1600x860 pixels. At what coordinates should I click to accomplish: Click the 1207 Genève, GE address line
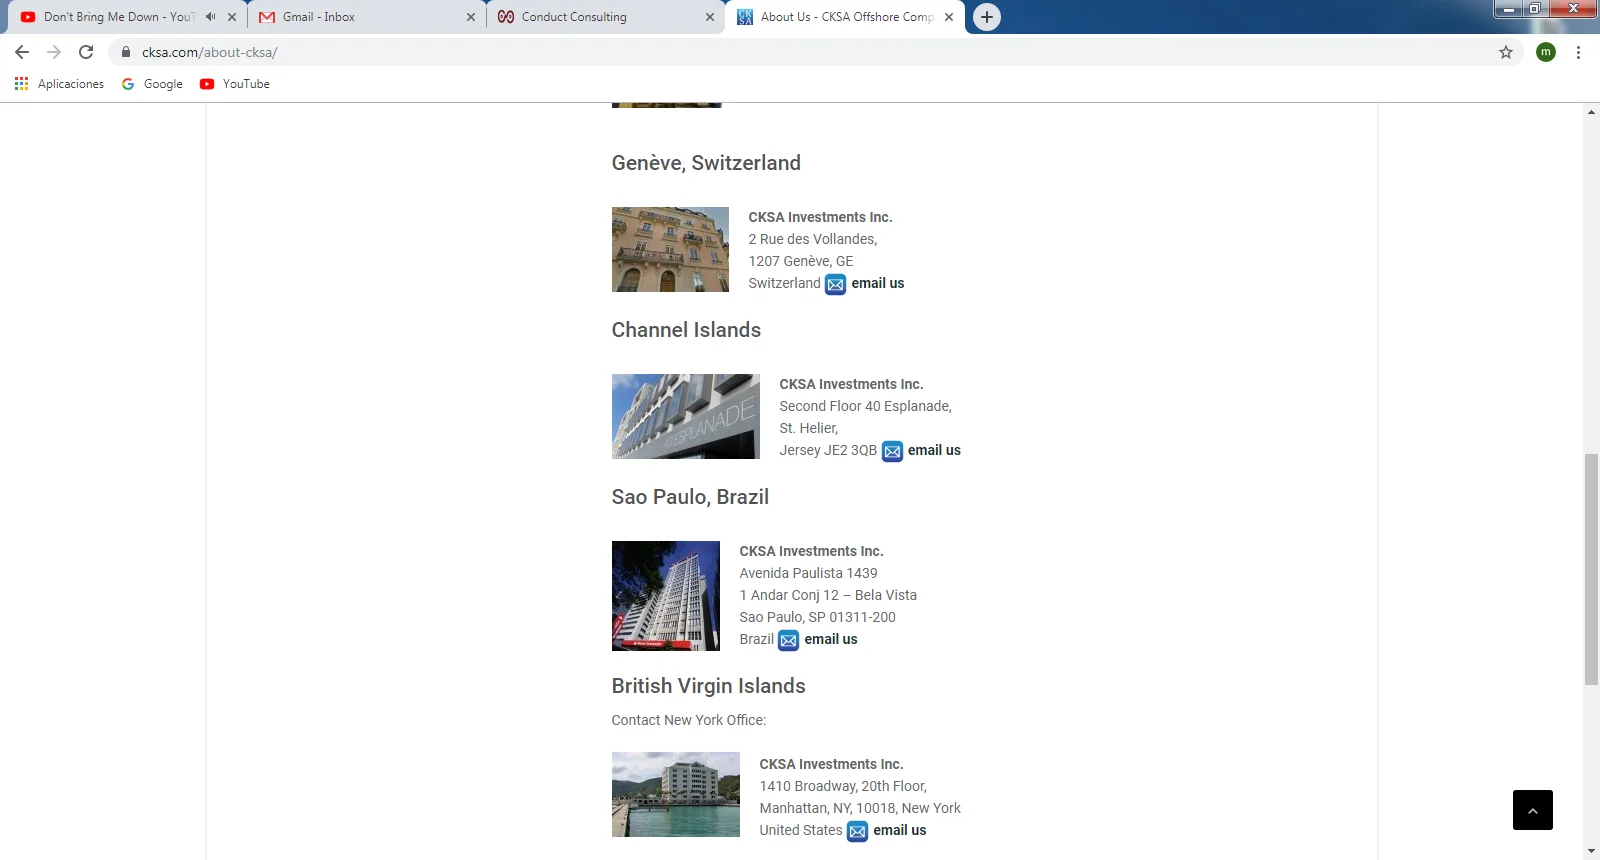point(801,261)
